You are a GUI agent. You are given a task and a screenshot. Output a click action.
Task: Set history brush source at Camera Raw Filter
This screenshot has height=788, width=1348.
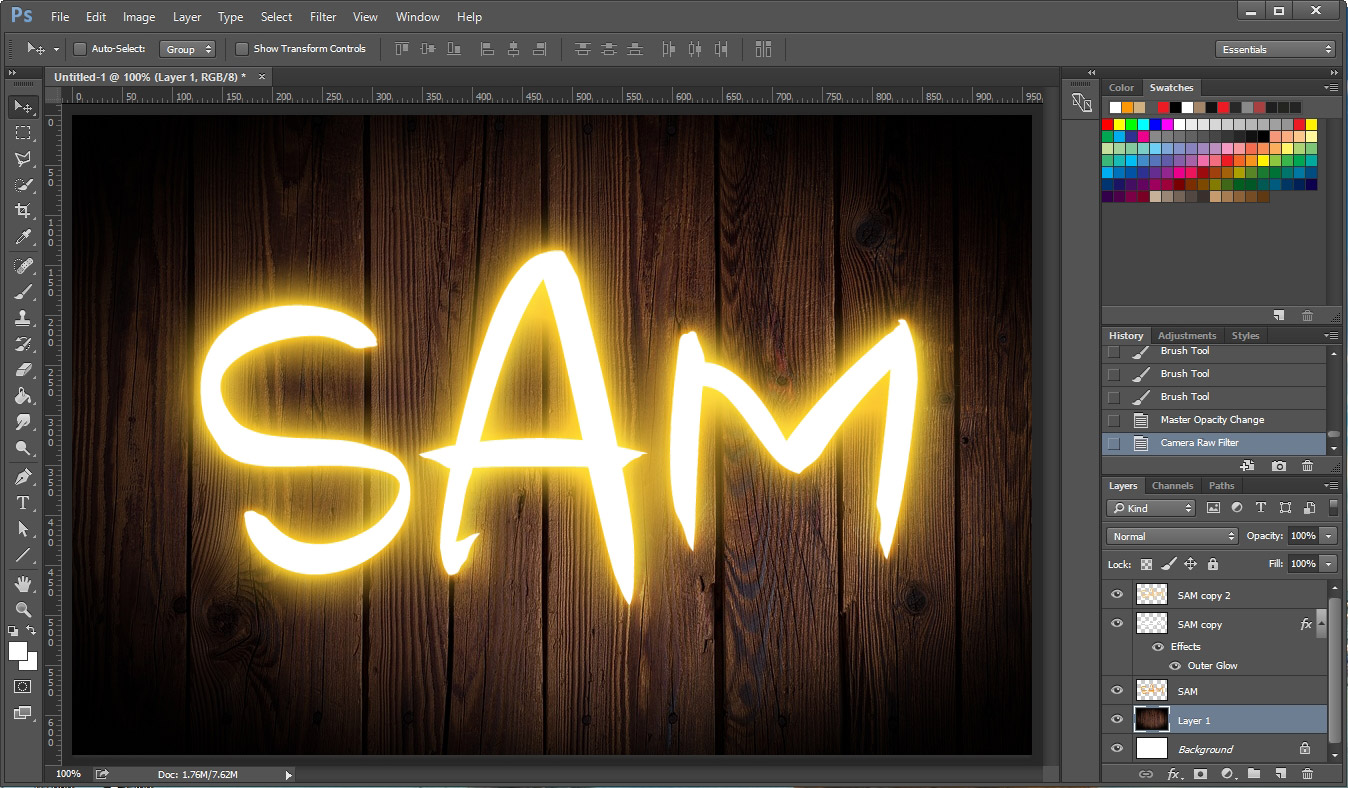(1113, 443)
